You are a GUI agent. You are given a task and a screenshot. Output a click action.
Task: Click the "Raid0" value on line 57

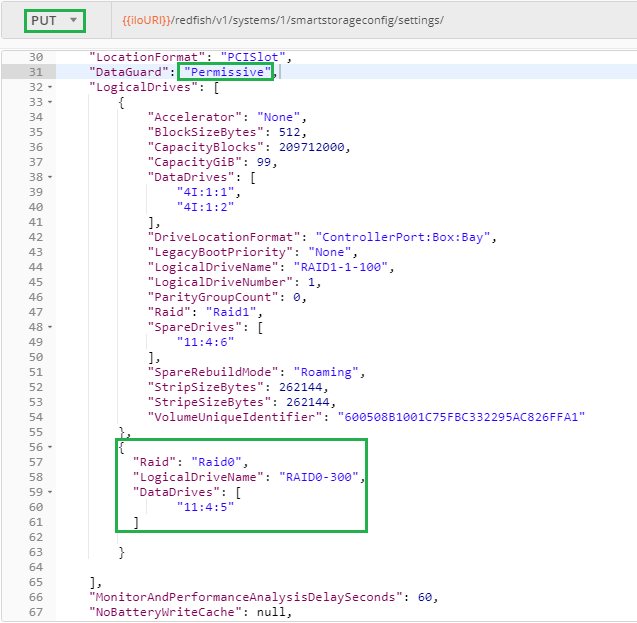(217, 463)
